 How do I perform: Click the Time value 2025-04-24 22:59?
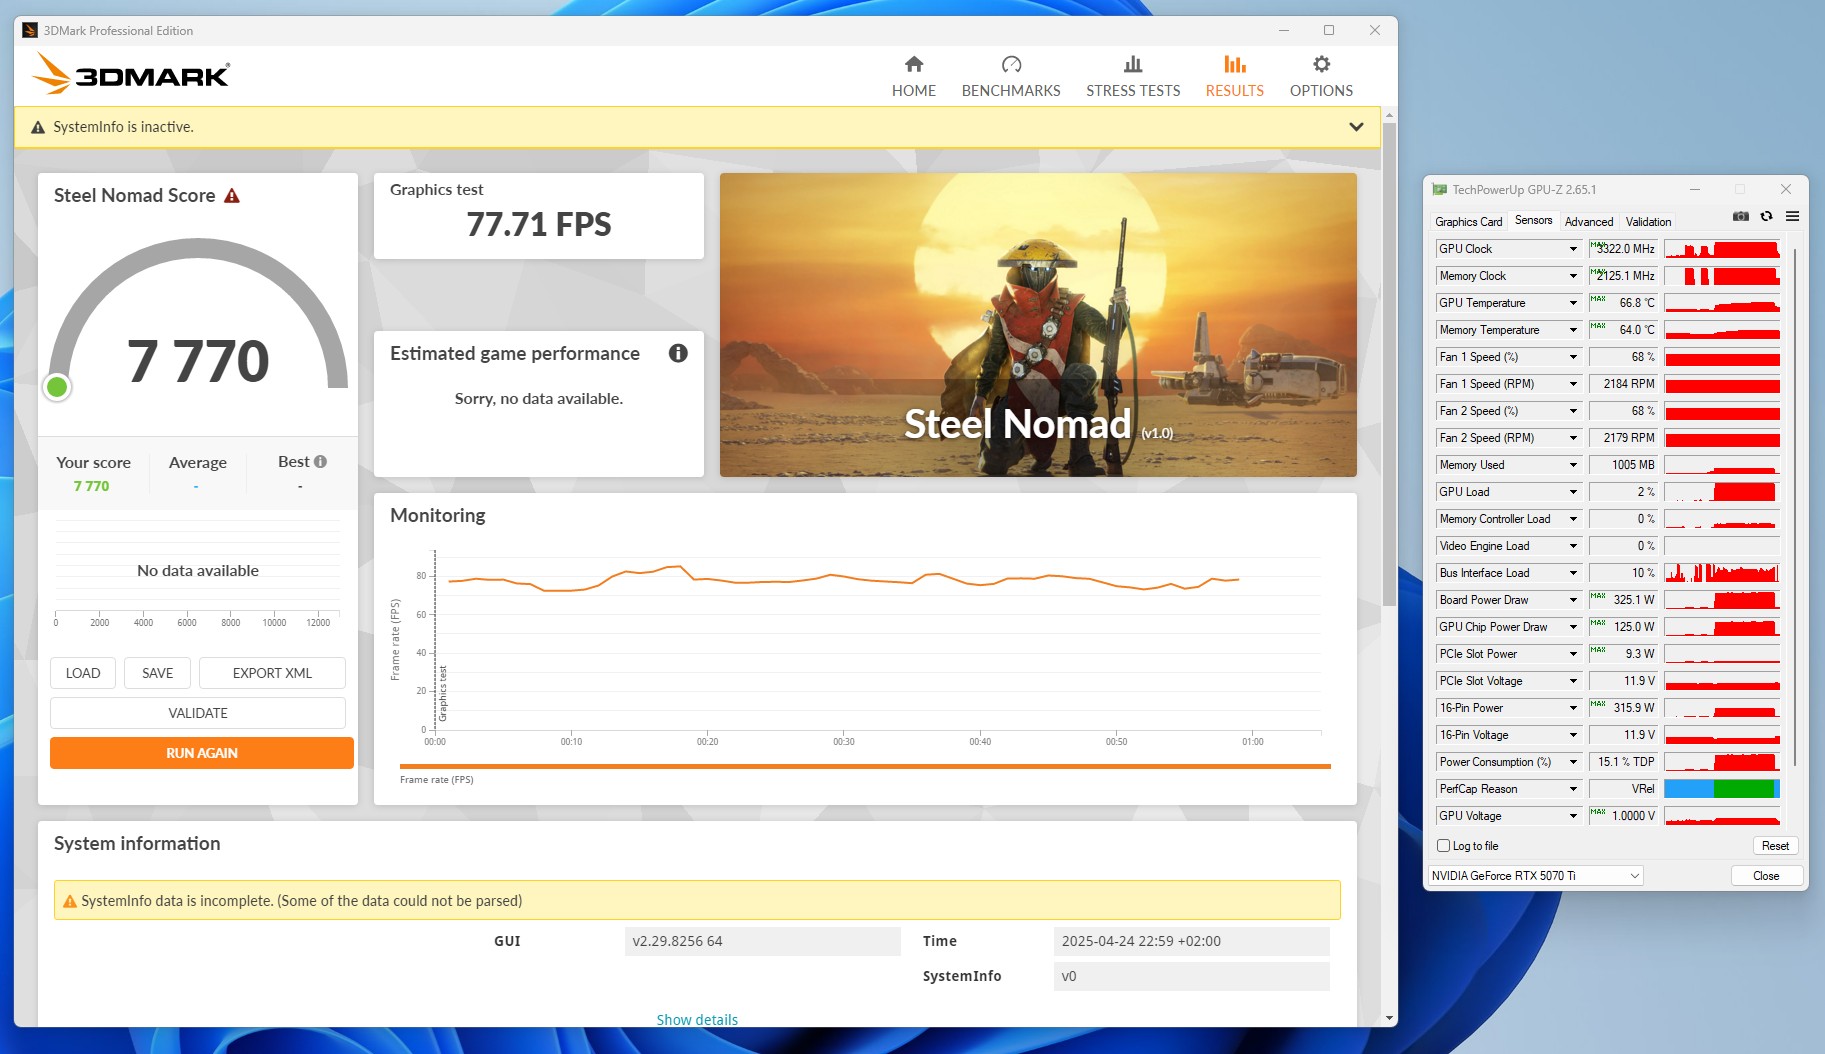tap(1192, 941)
